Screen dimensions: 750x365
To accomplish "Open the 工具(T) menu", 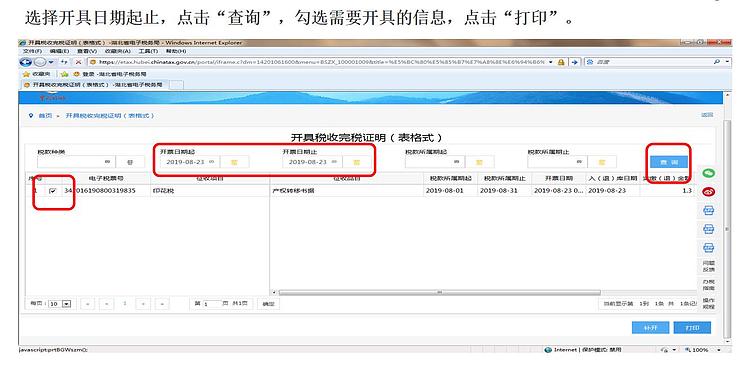I will click(x=148, y=51).
